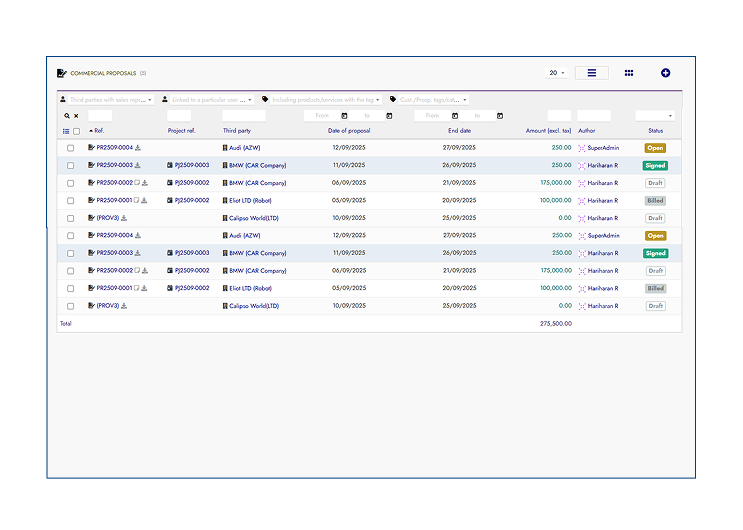
Task: Open calendar icon for Date of proposal From field
Action: (x=343, y=116)
